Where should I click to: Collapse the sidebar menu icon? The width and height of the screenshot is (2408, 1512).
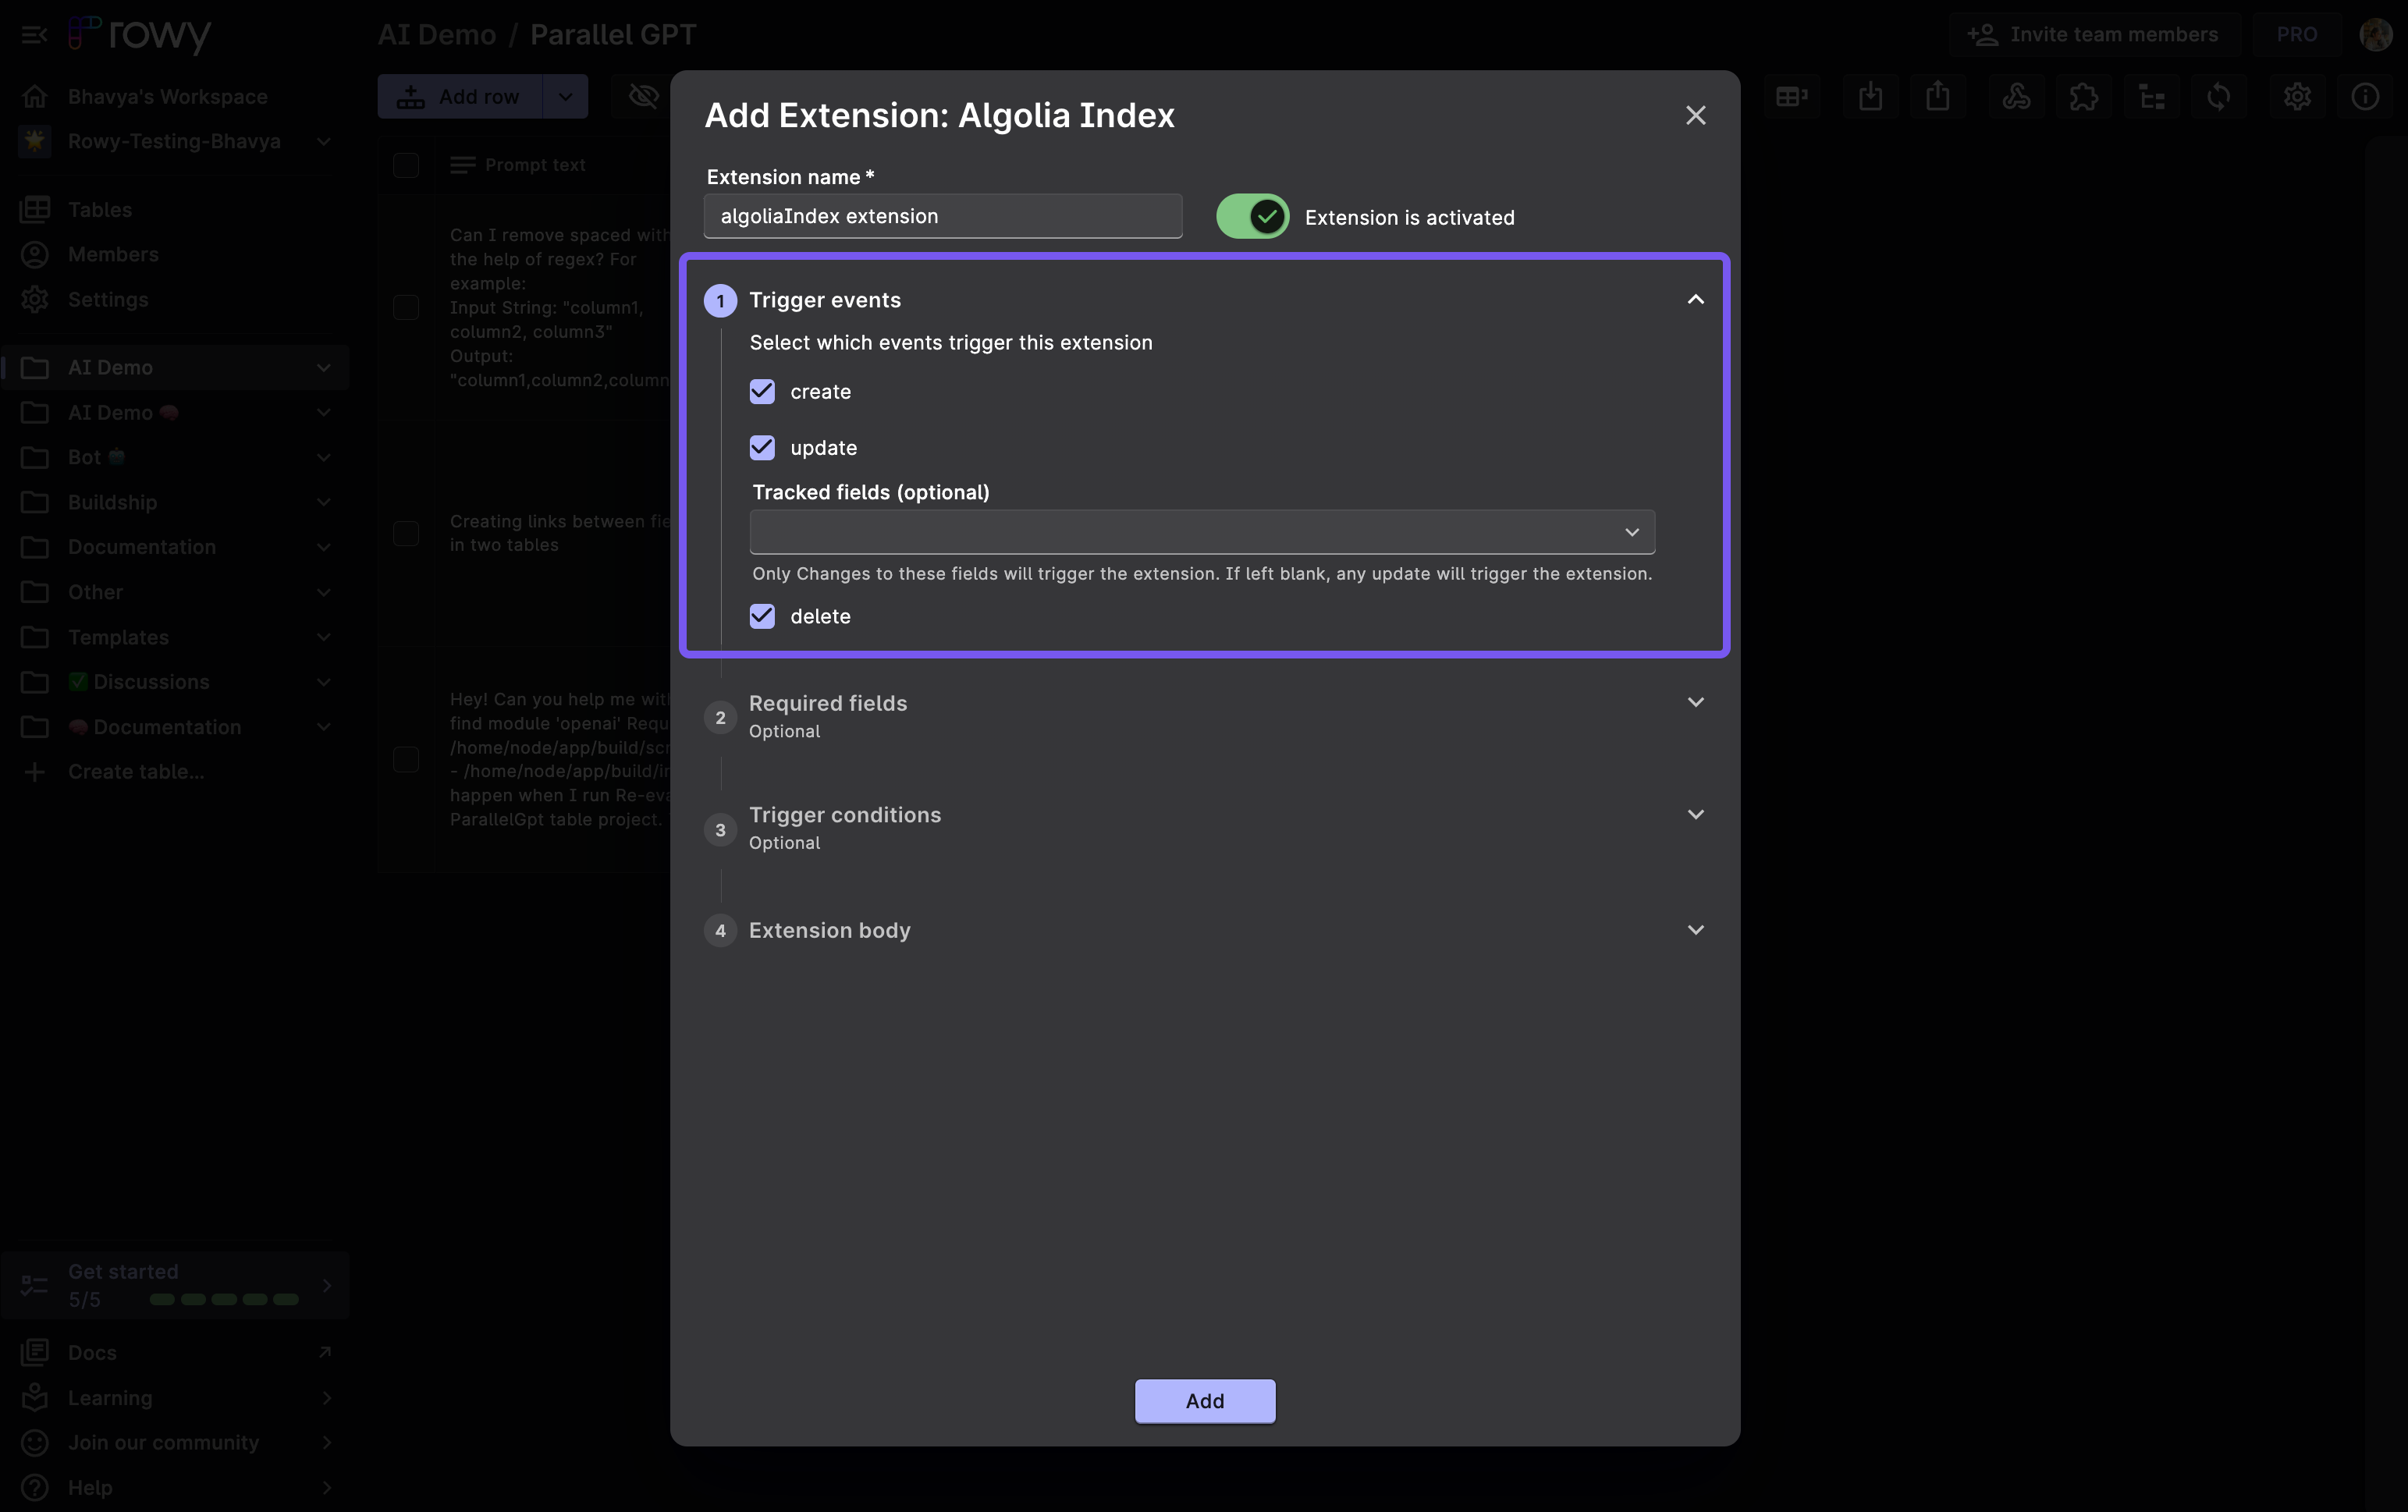tap(34, 34)
